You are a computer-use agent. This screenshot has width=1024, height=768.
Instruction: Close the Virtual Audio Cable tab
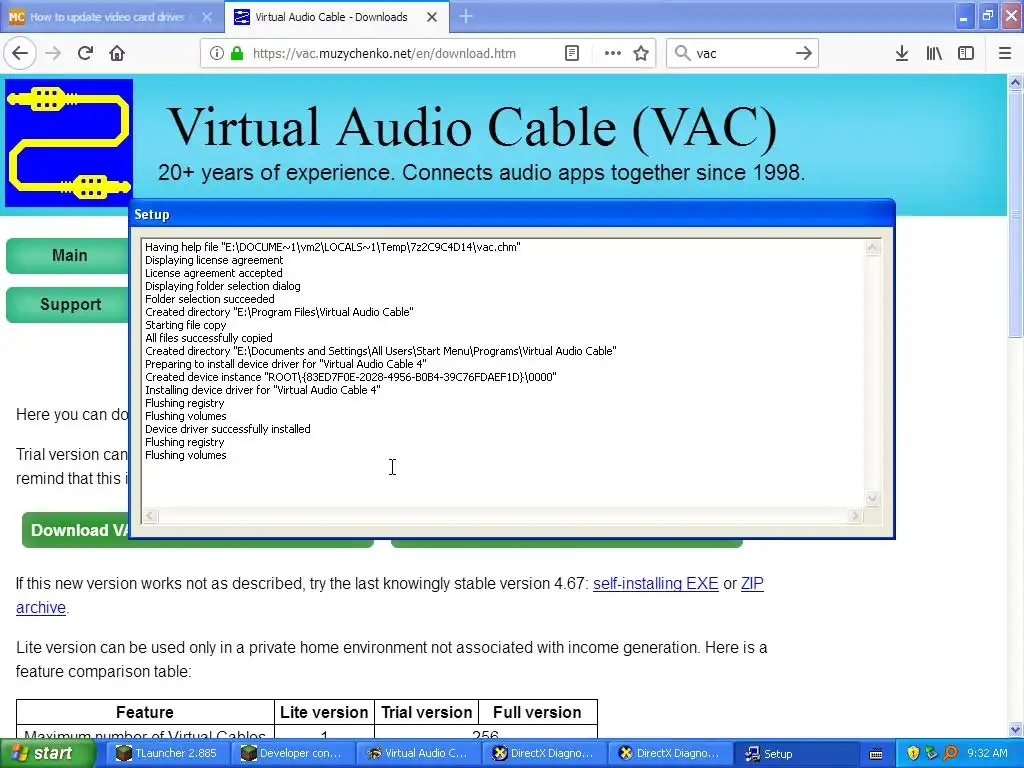point(432,17)
